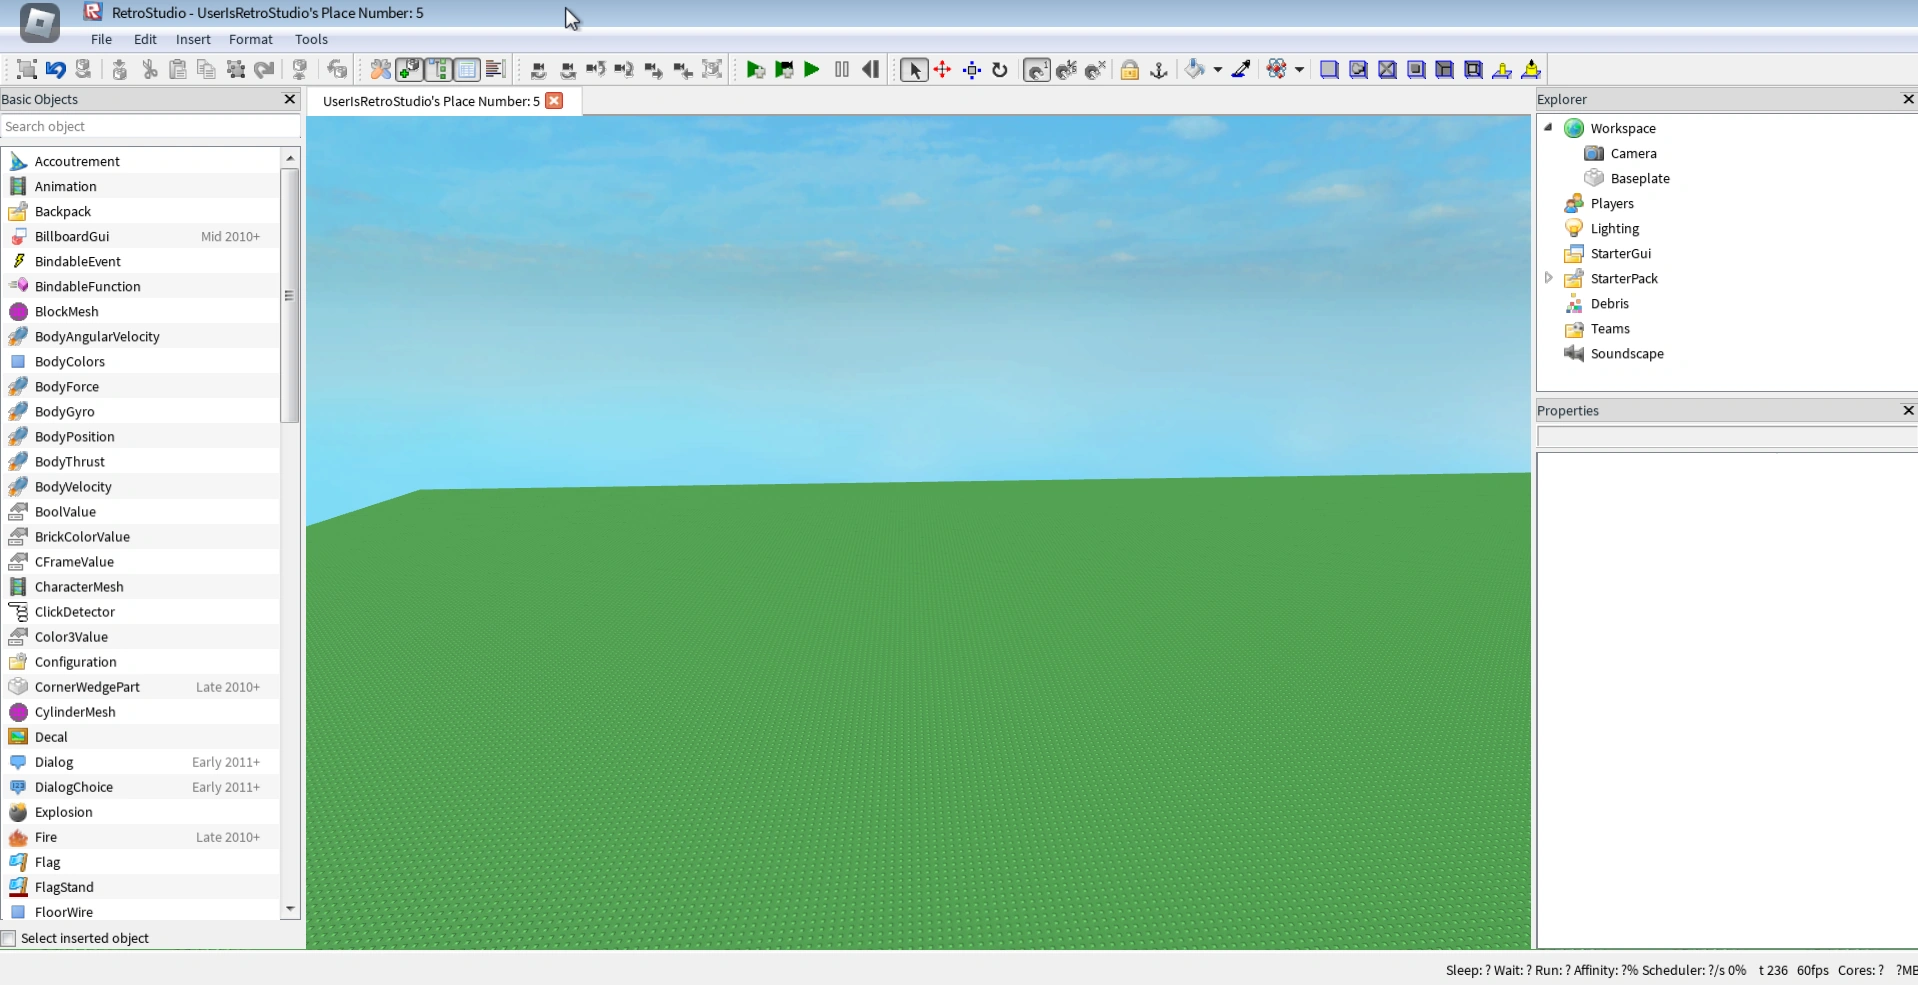Open the File menu
The width and height of the screenshot is (1918, 985).
(101, 39)
